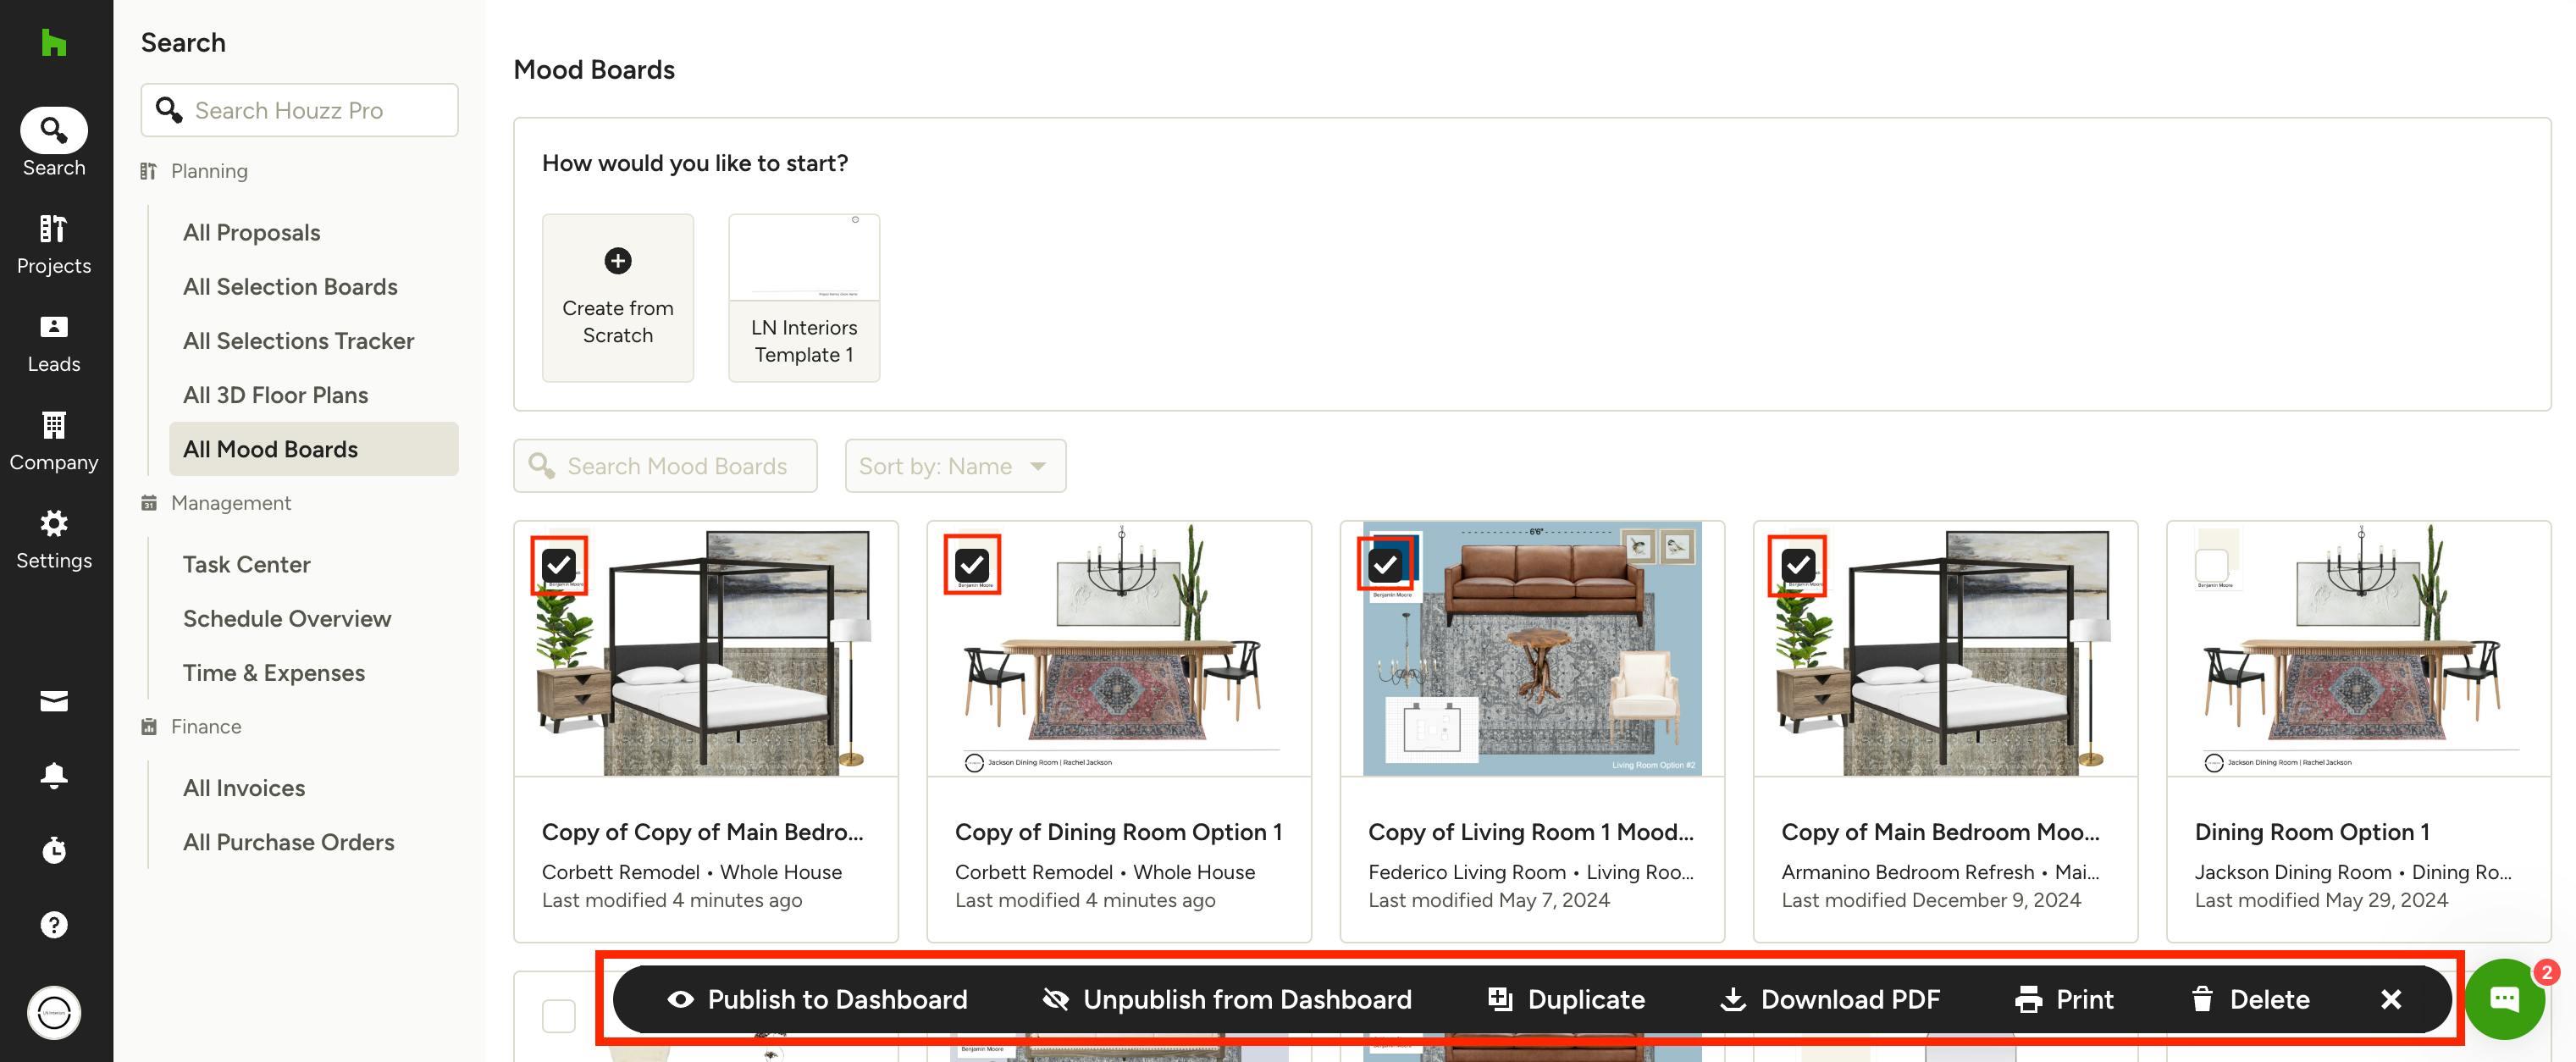Open the help question mark icon
The width and height of the screenshot is (2576, 1062).
tap(54, 925)
